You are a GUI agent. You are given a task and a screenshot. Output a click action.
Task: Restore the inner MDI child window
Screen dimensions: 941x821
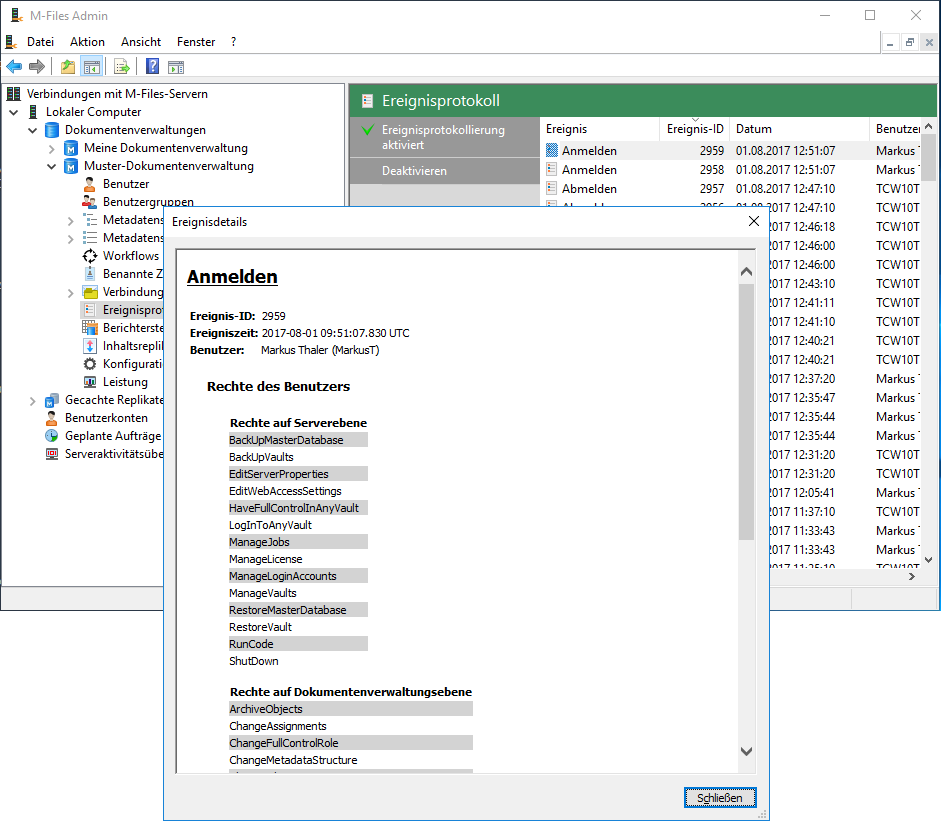(x=910, y=42)
